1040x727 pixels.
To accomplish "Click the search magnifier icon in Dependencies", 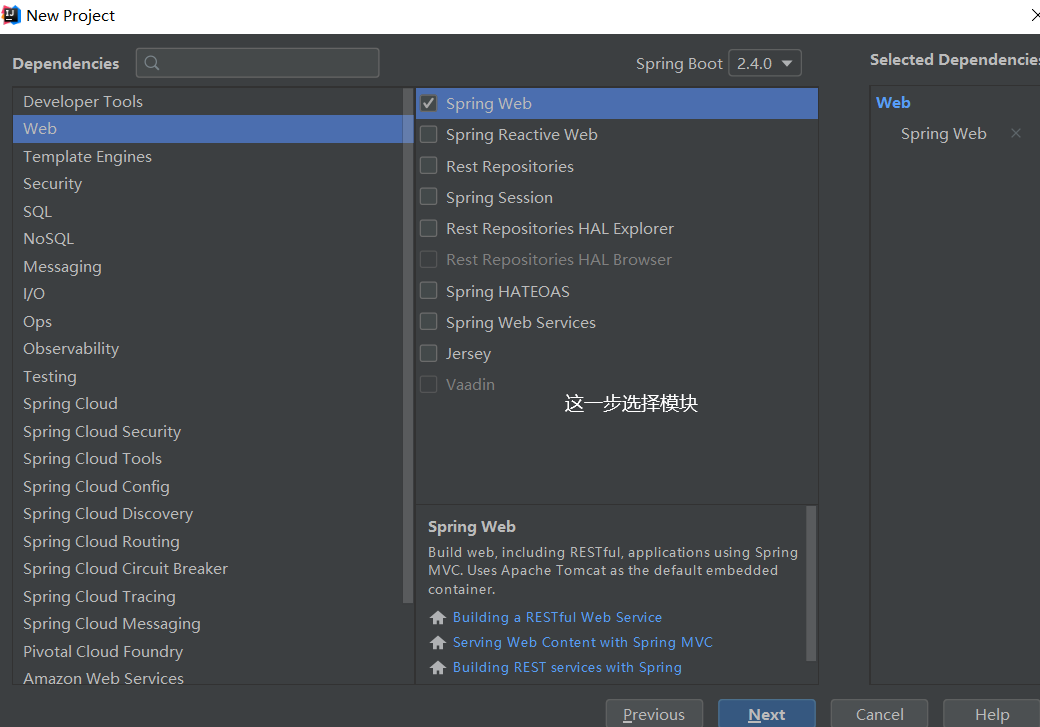I will 152,63.
